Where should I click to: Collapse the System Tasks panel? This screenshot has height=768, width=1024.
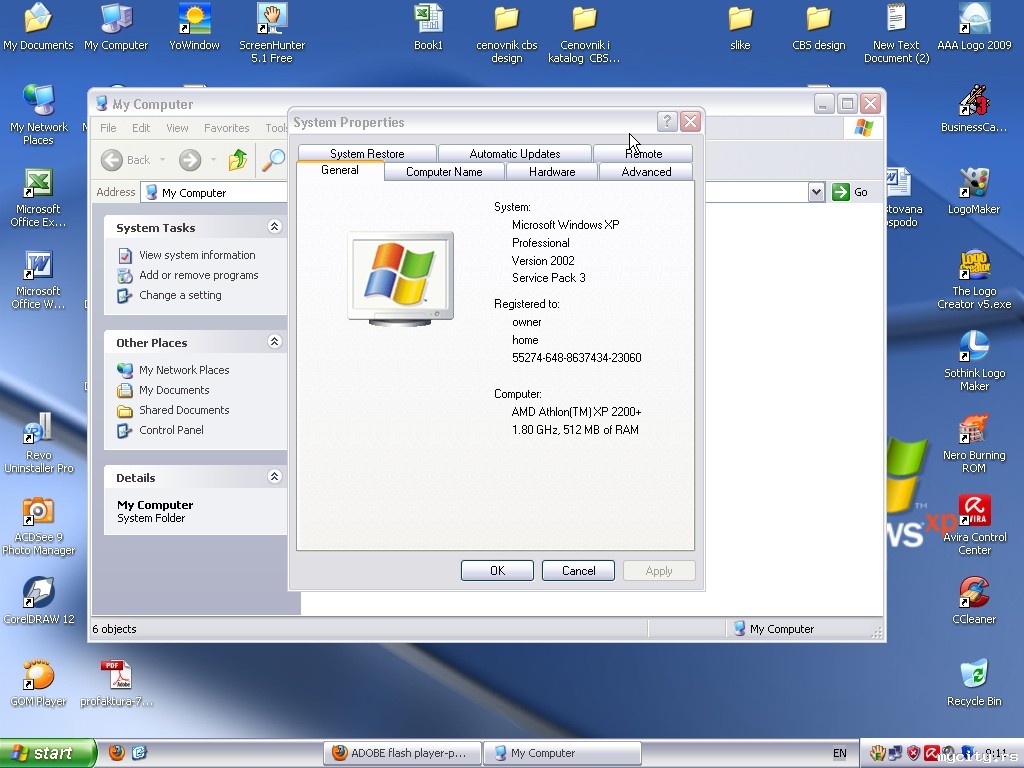274,227
